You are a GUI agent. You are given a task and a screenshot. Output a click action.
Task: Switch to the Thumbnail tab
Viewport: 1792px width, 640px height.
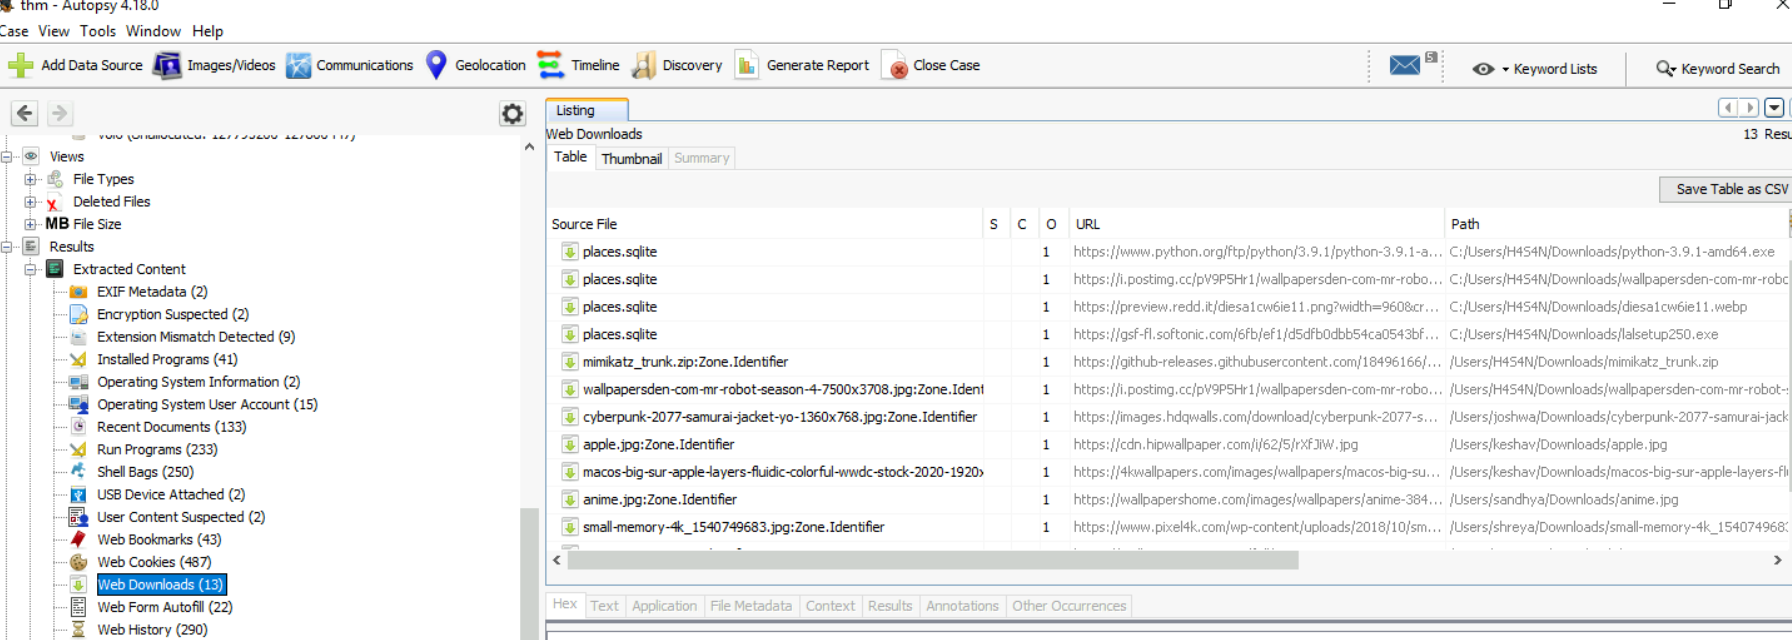tap(631, 159)
